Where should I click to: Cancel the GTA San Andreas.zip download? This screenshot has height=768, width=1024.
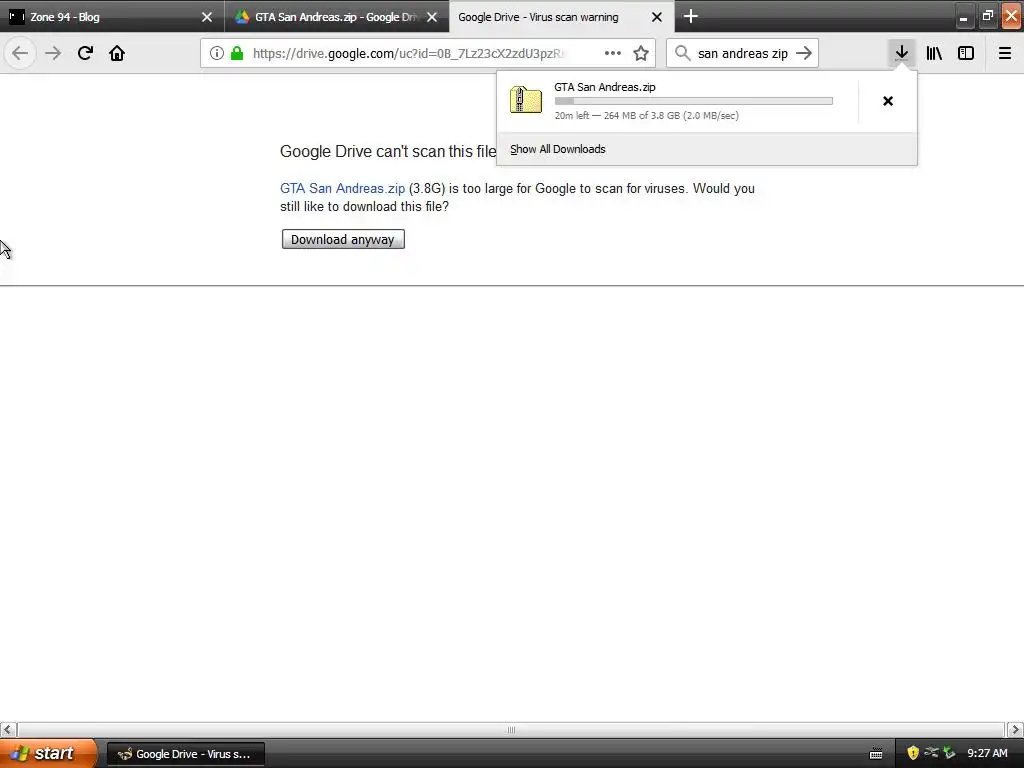point(888,101)
